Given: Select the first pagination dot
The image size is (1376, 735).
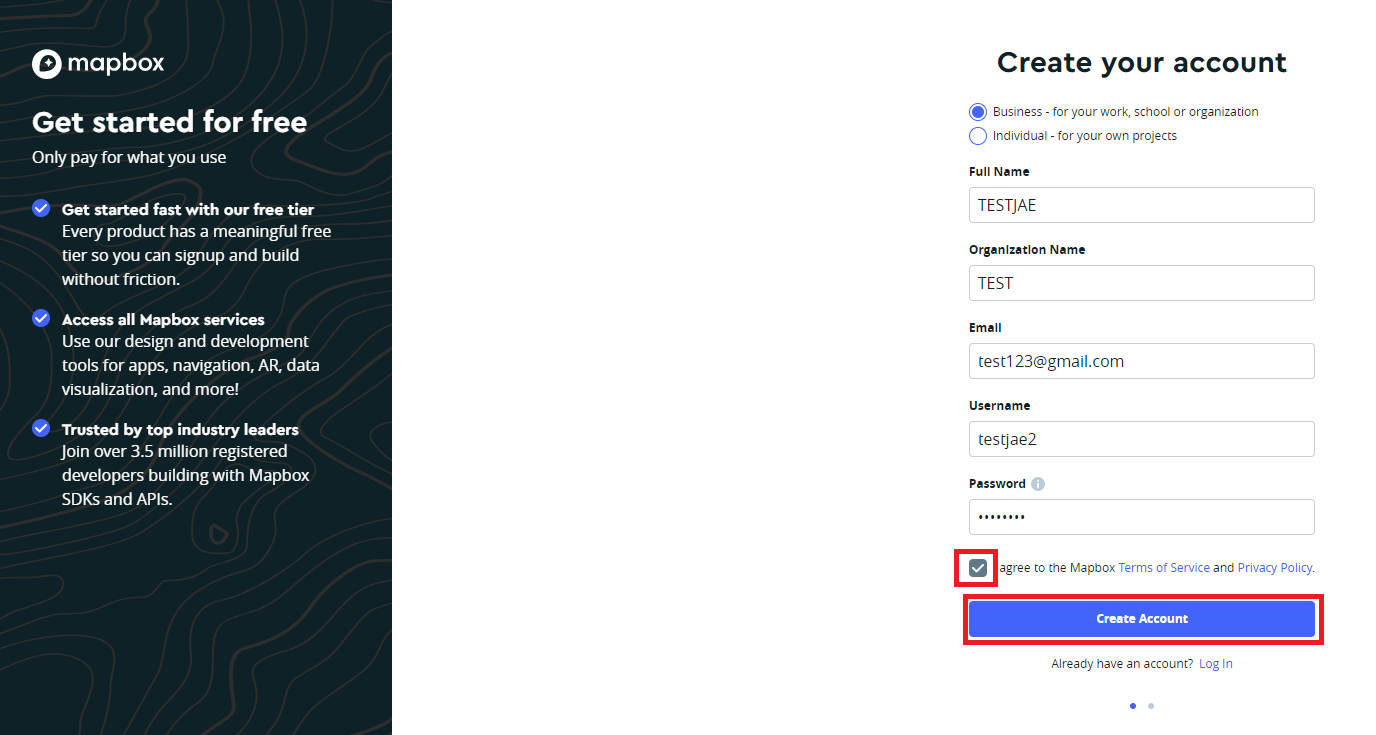Looking at the screenshot, I should [1133, 706].
